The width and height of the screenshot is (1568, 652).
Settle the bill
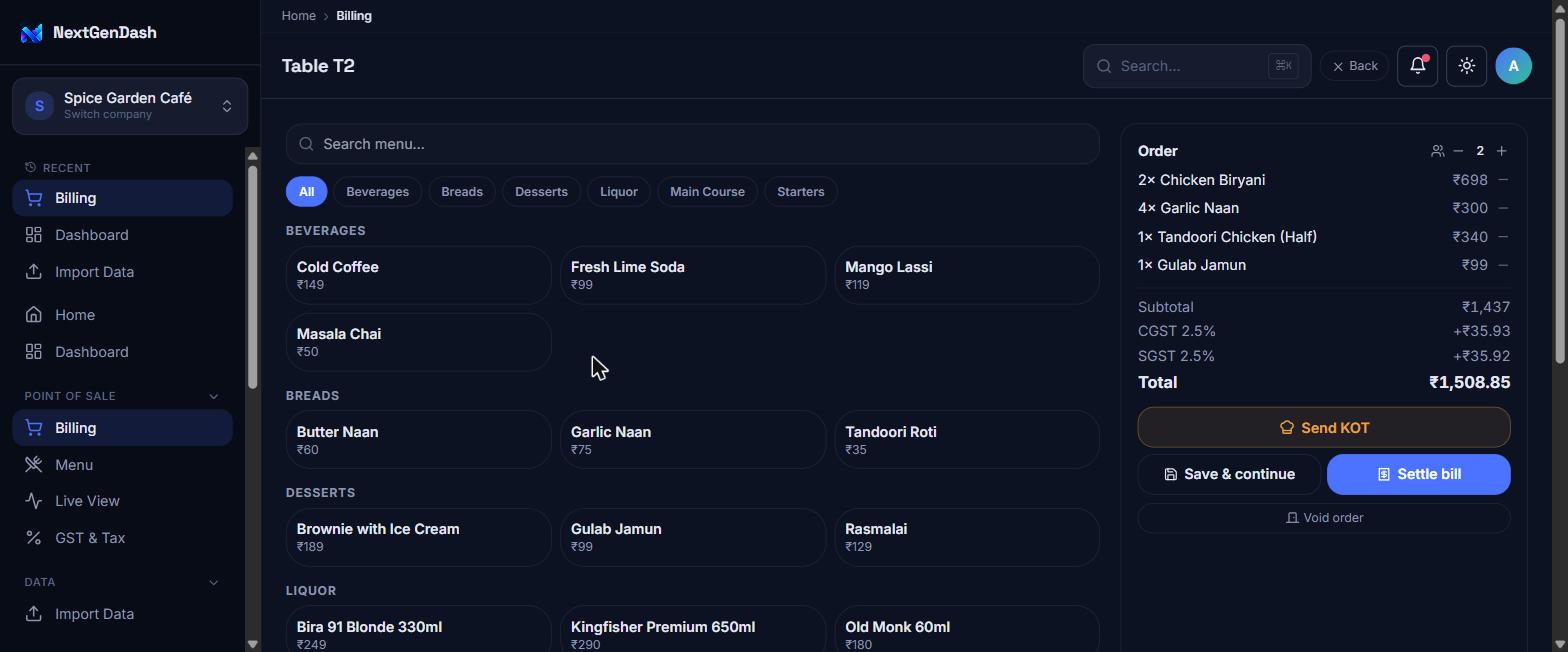(x=1418, y=474)
